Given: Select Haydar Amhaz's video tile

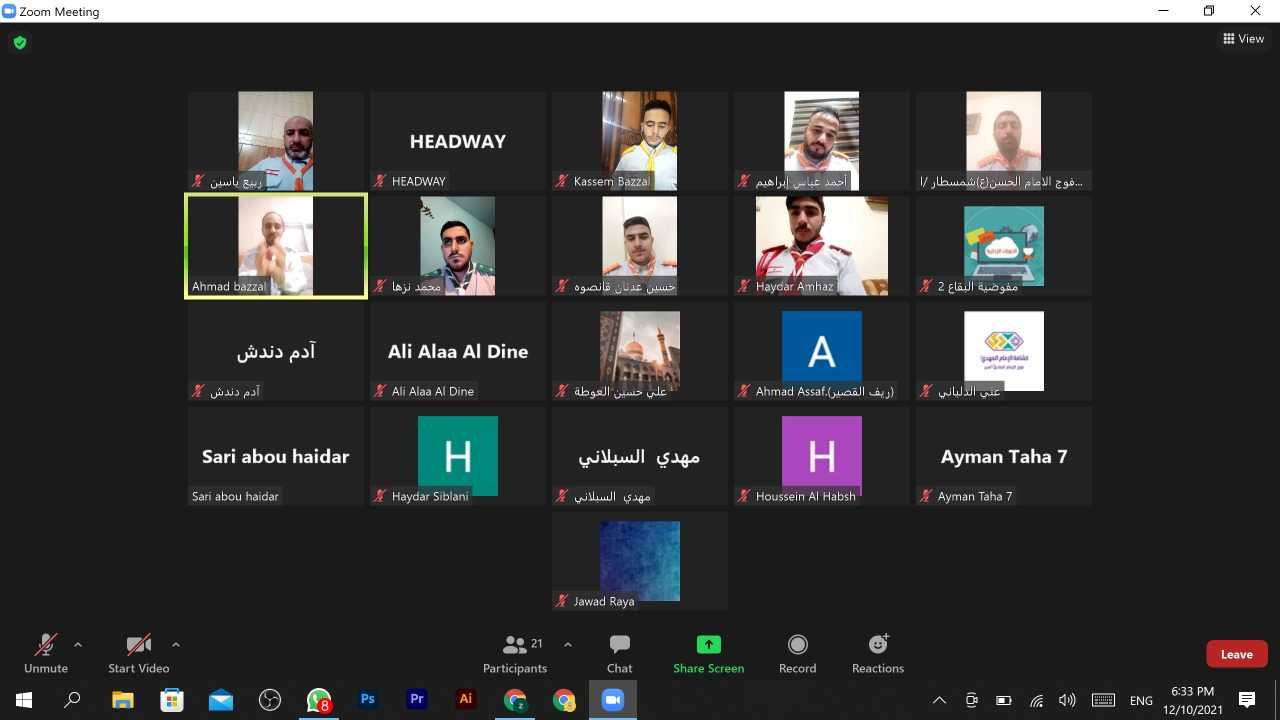Looking at the screenshot, I should 821,246.
